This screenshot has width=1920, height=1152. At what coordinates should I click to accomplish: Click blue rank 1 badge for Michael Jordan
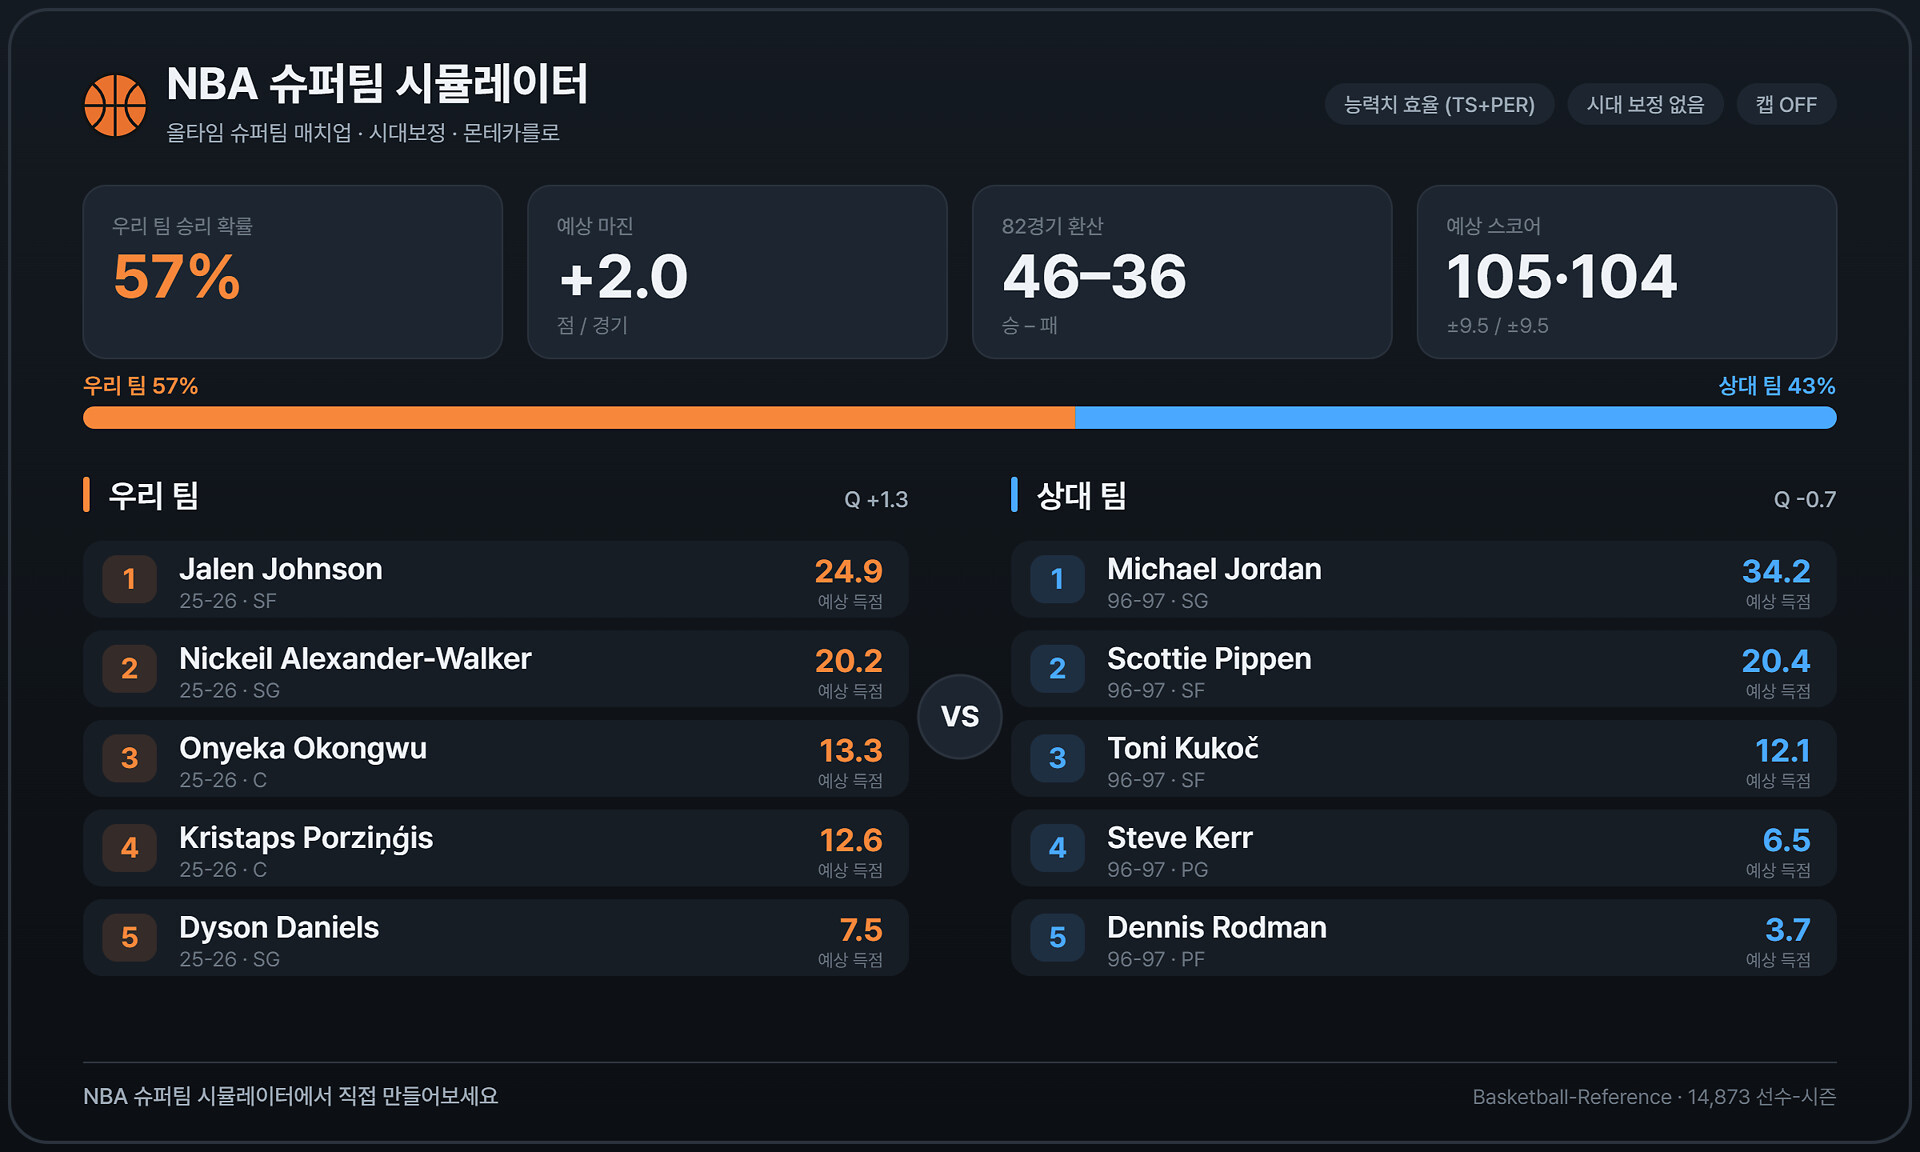[1058, 579]
